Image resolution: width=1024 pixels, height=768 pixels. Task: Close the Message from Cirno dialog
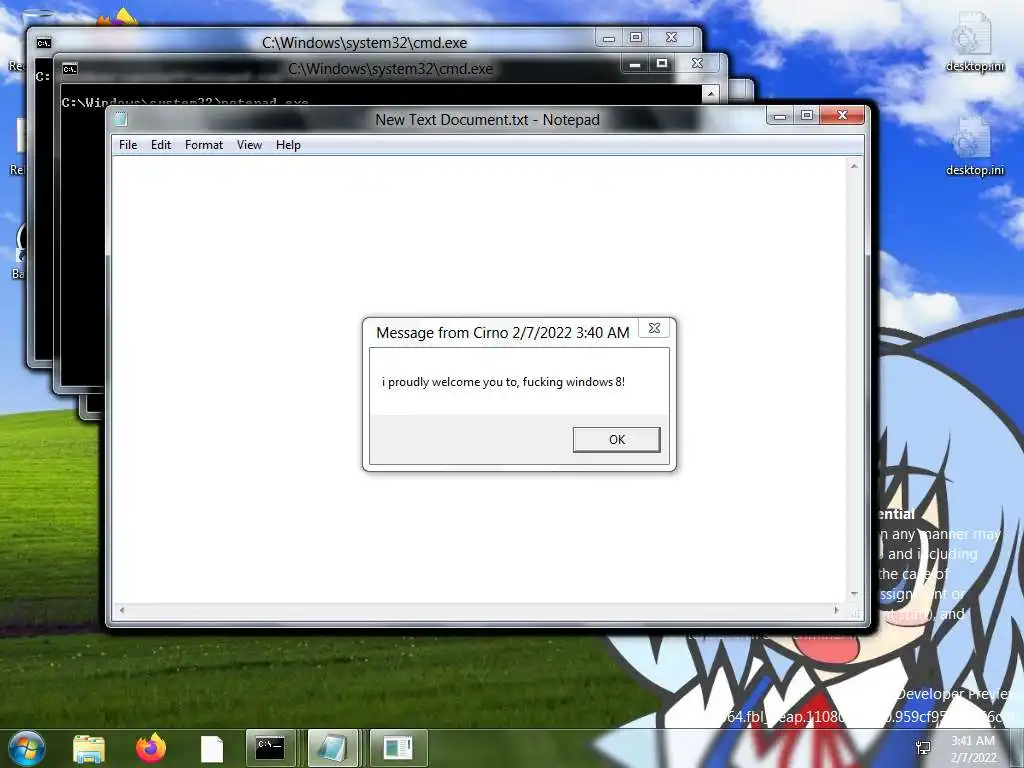point(654,328)
